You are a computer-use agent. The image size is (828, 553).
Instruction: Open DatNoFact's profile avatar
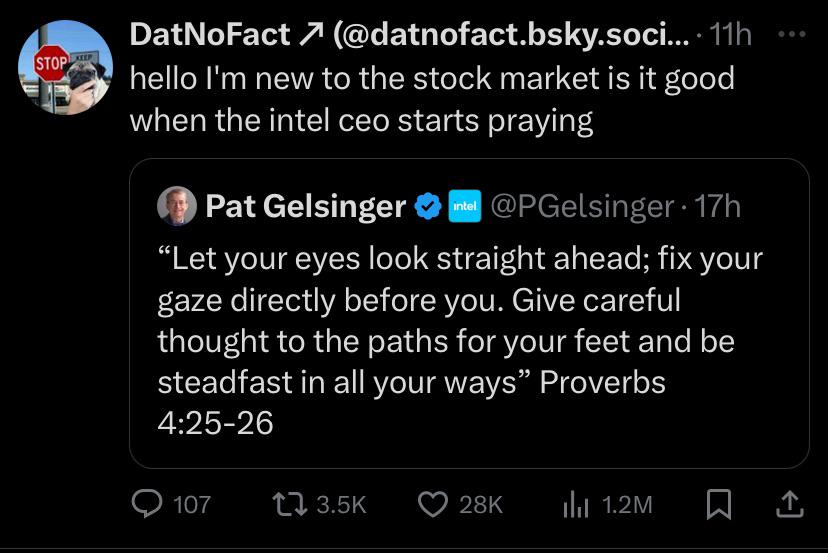[65, 67]
